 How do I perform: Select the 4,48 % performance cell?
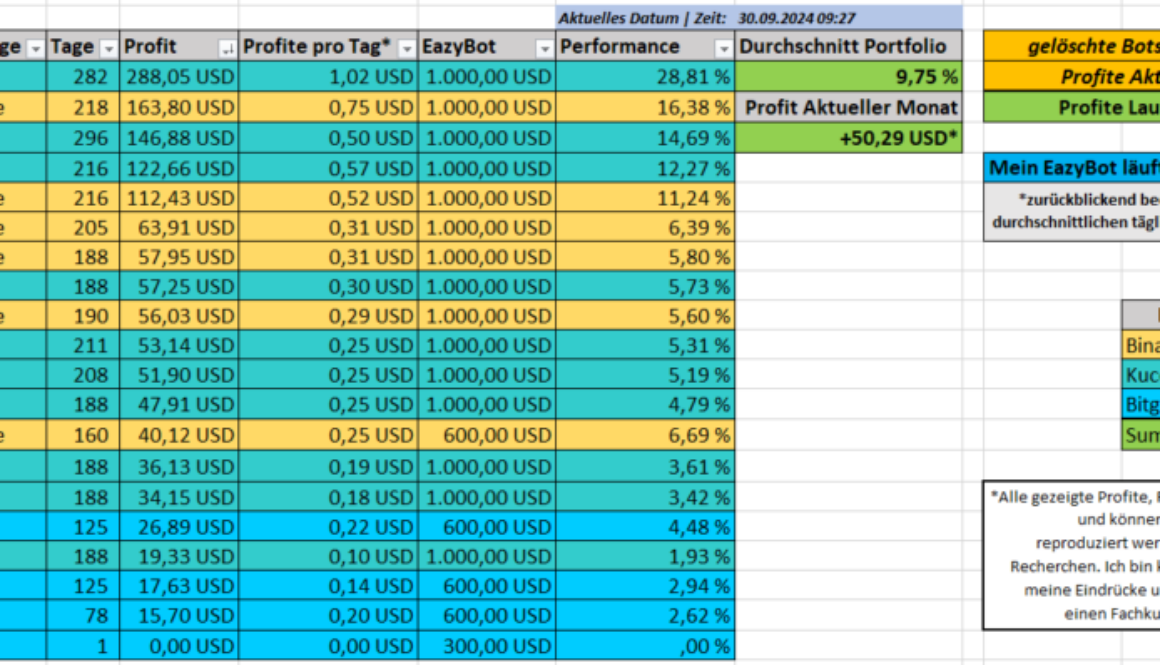645,527
